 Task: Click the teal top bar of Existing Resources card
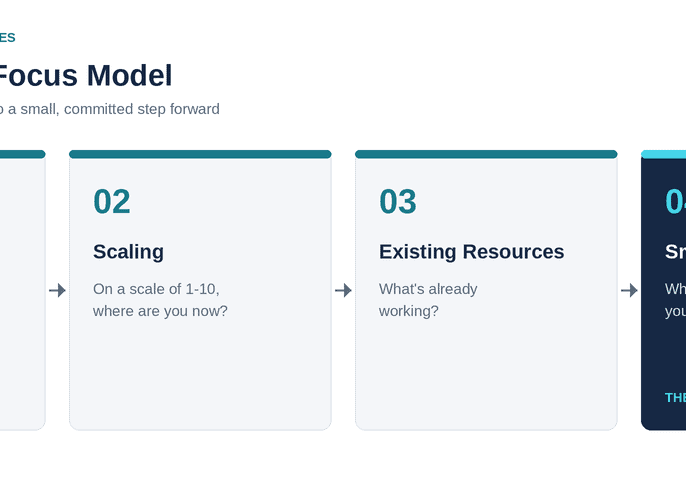(x=486, y=154)
